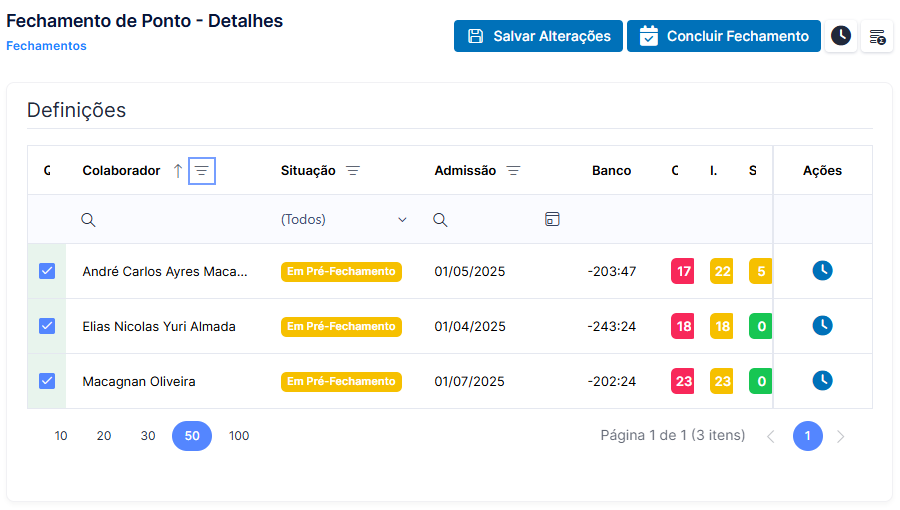900x510 pixels.
Task: Click Em Pré-Fechamento badge for Macagnan Oliveira
Action: coord(341,381)
